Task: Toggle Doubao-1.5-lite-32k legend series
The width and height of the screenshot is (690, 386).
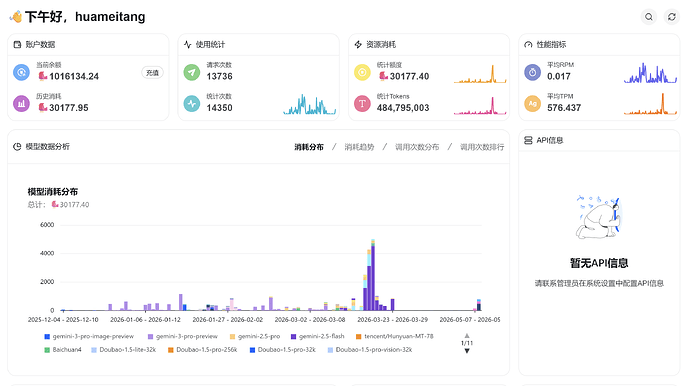Action: tap(124, 350)
